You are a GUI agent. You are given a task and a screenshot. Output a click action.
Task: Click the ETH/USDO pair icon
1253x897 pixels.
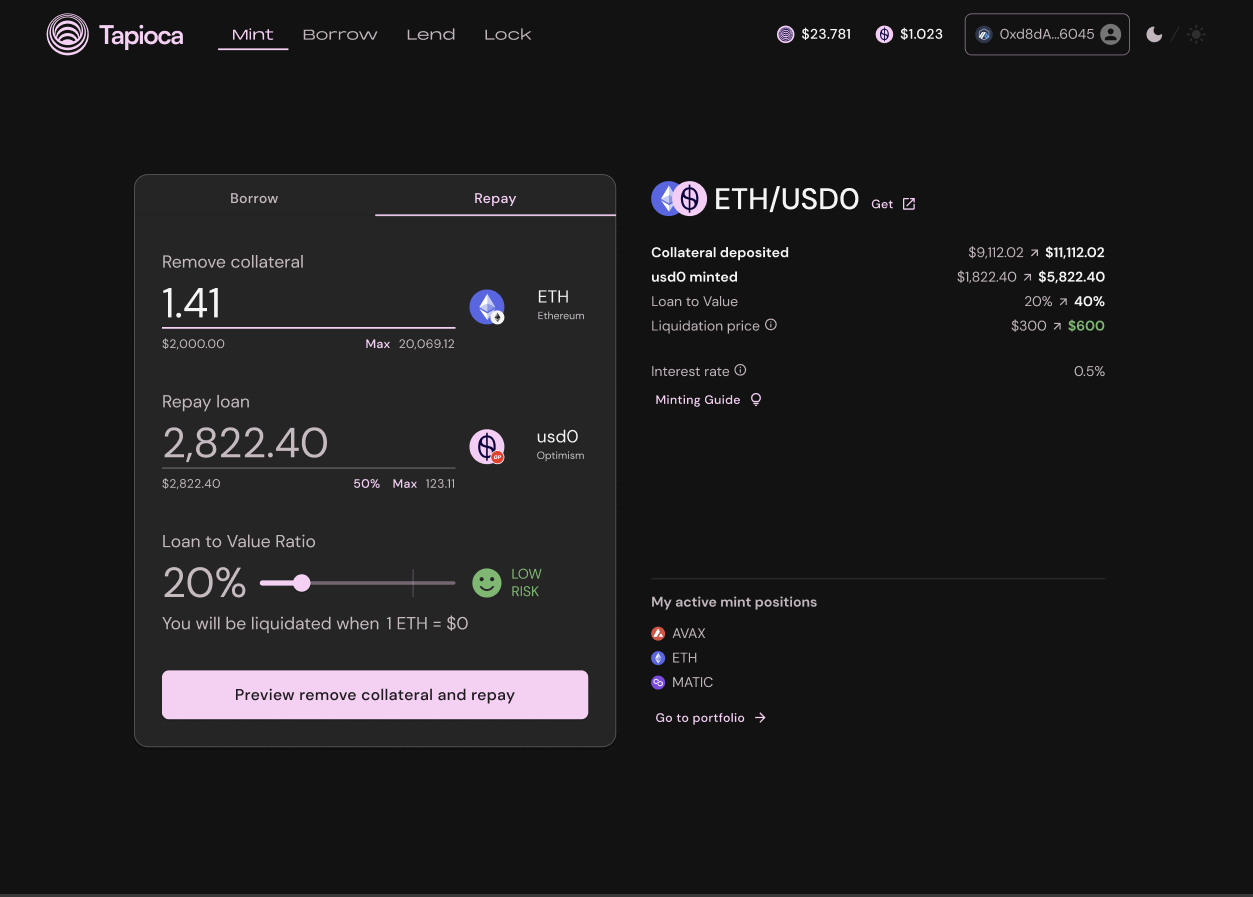pyautogui.click(x=679, y=199)
